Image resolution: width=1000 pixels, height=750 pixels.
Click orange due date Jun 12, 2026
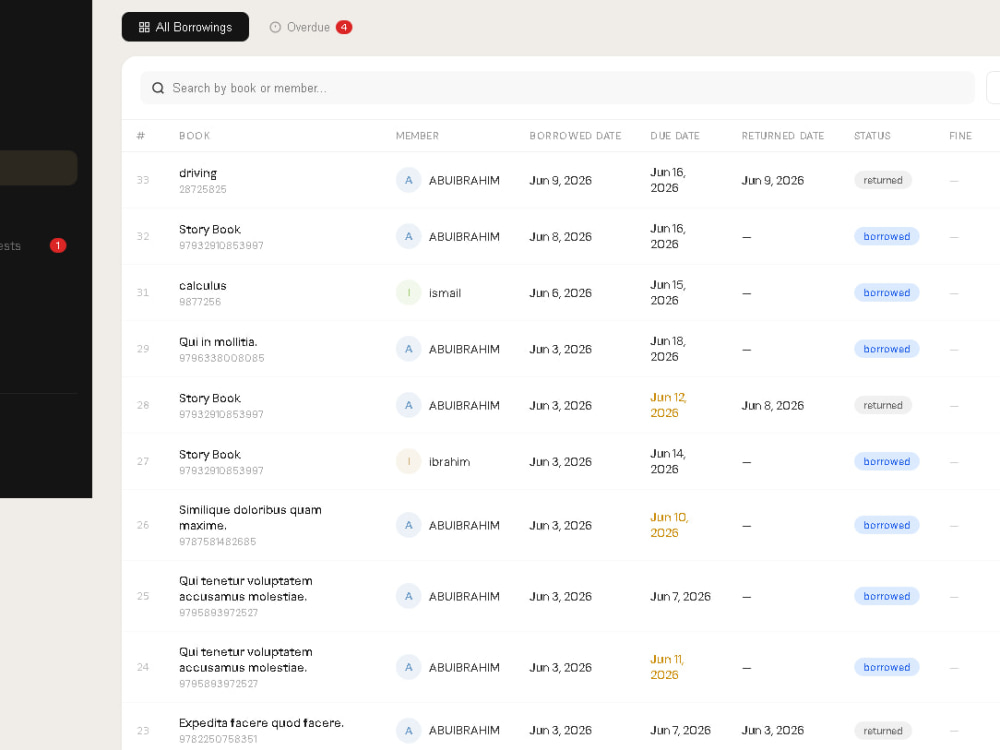[668, 405]
